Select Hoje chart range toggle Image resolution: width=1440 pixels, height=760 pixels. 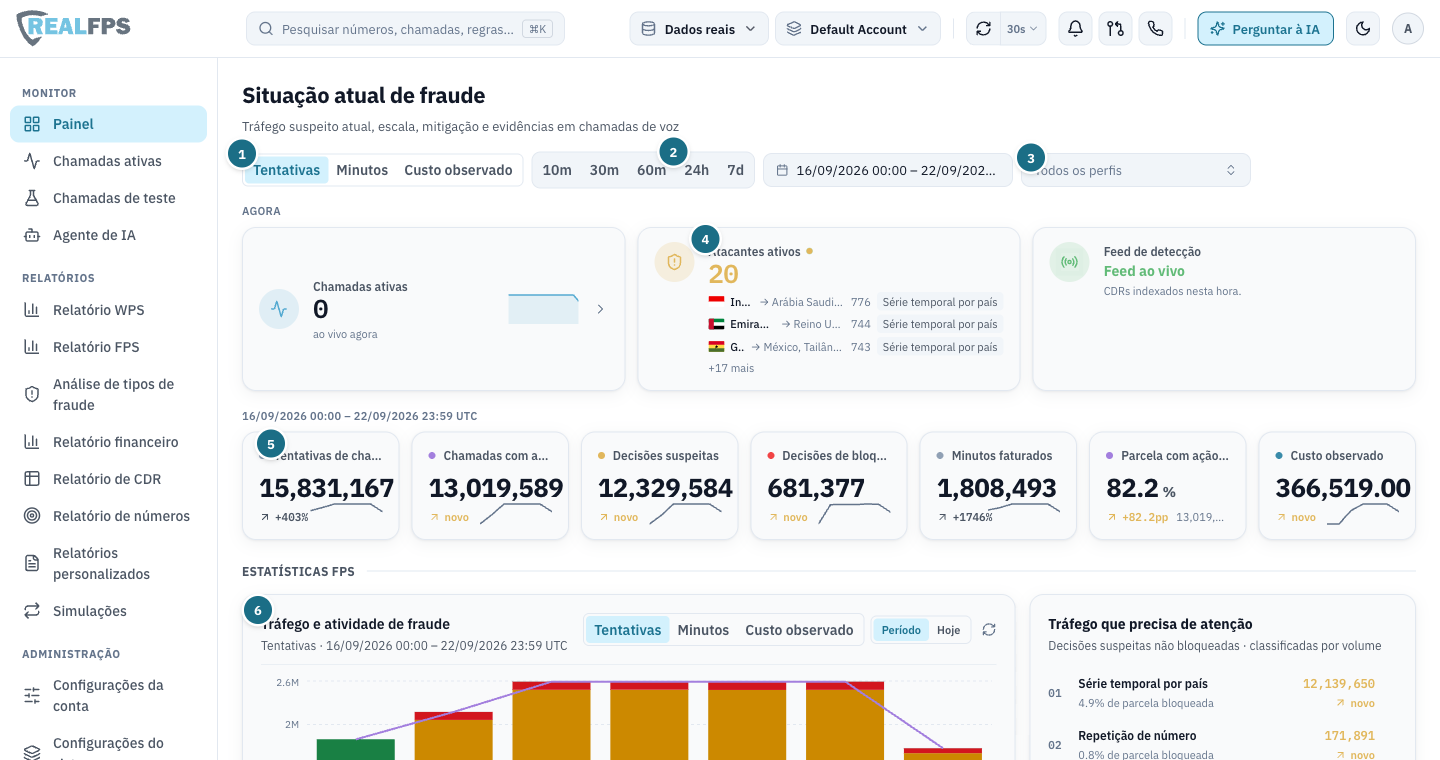[948, 630]
